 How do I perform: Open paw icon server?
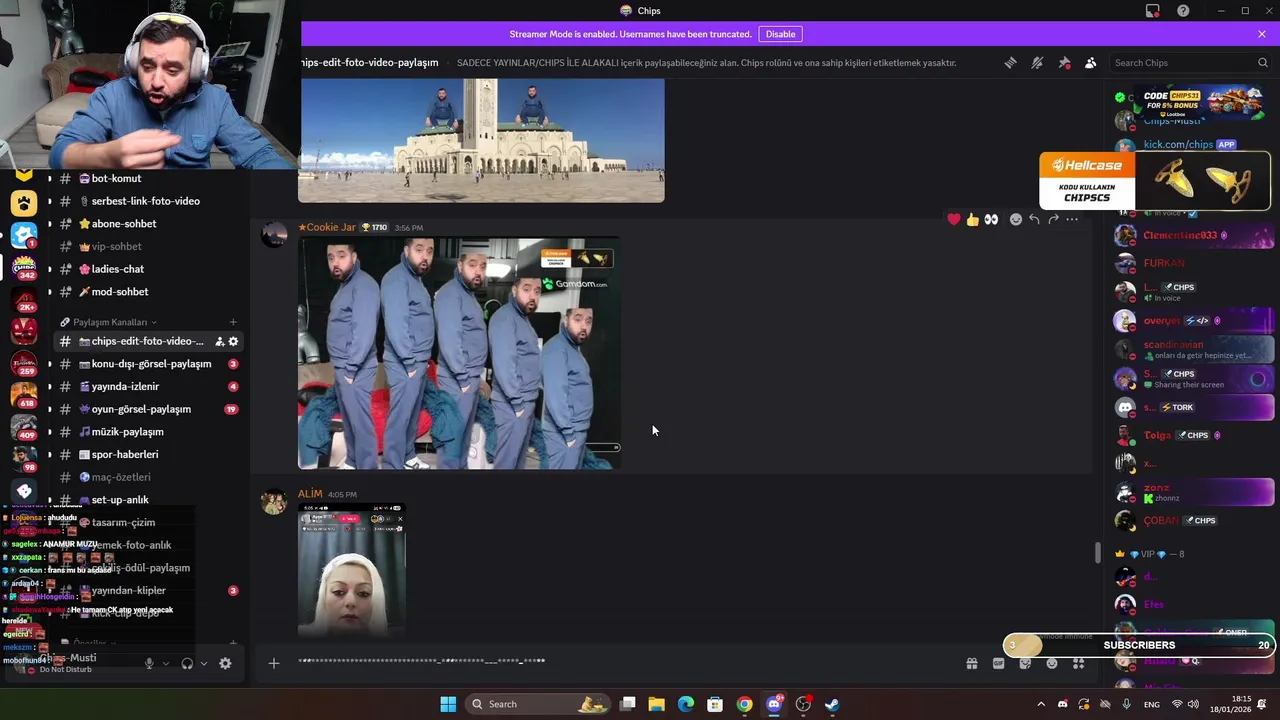(24, 204)
